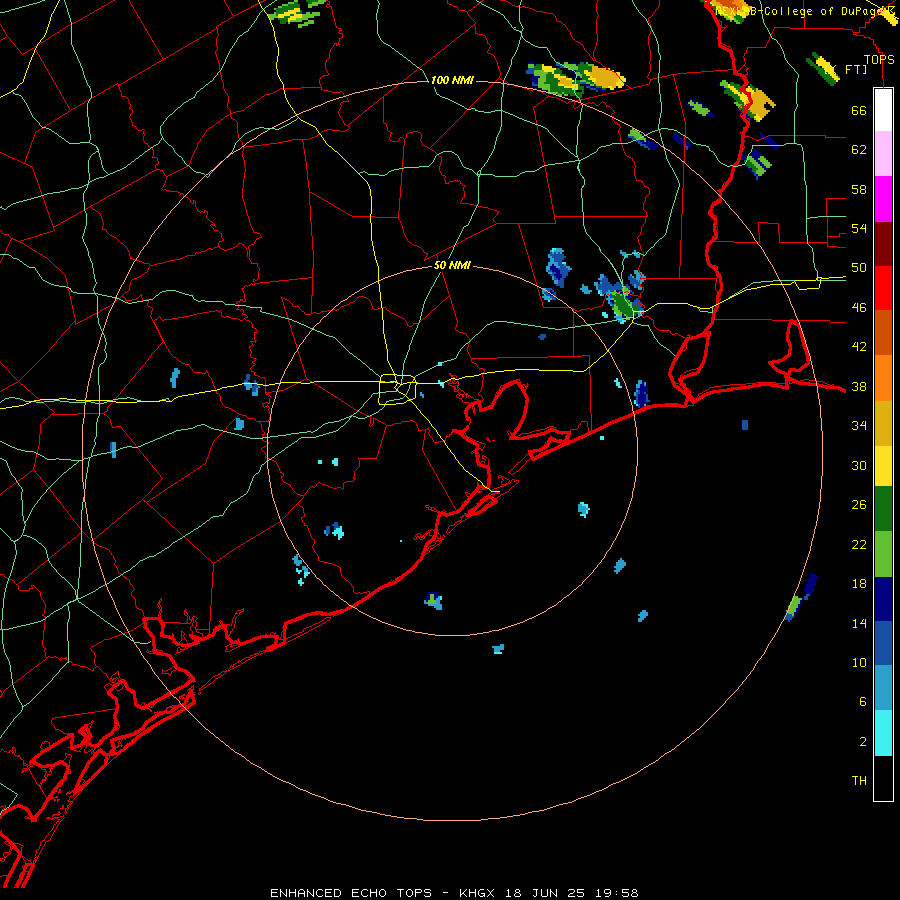Select the magenta swatch in the legend
This screenshot has height=900, width=900.
(x=883, y=199)
